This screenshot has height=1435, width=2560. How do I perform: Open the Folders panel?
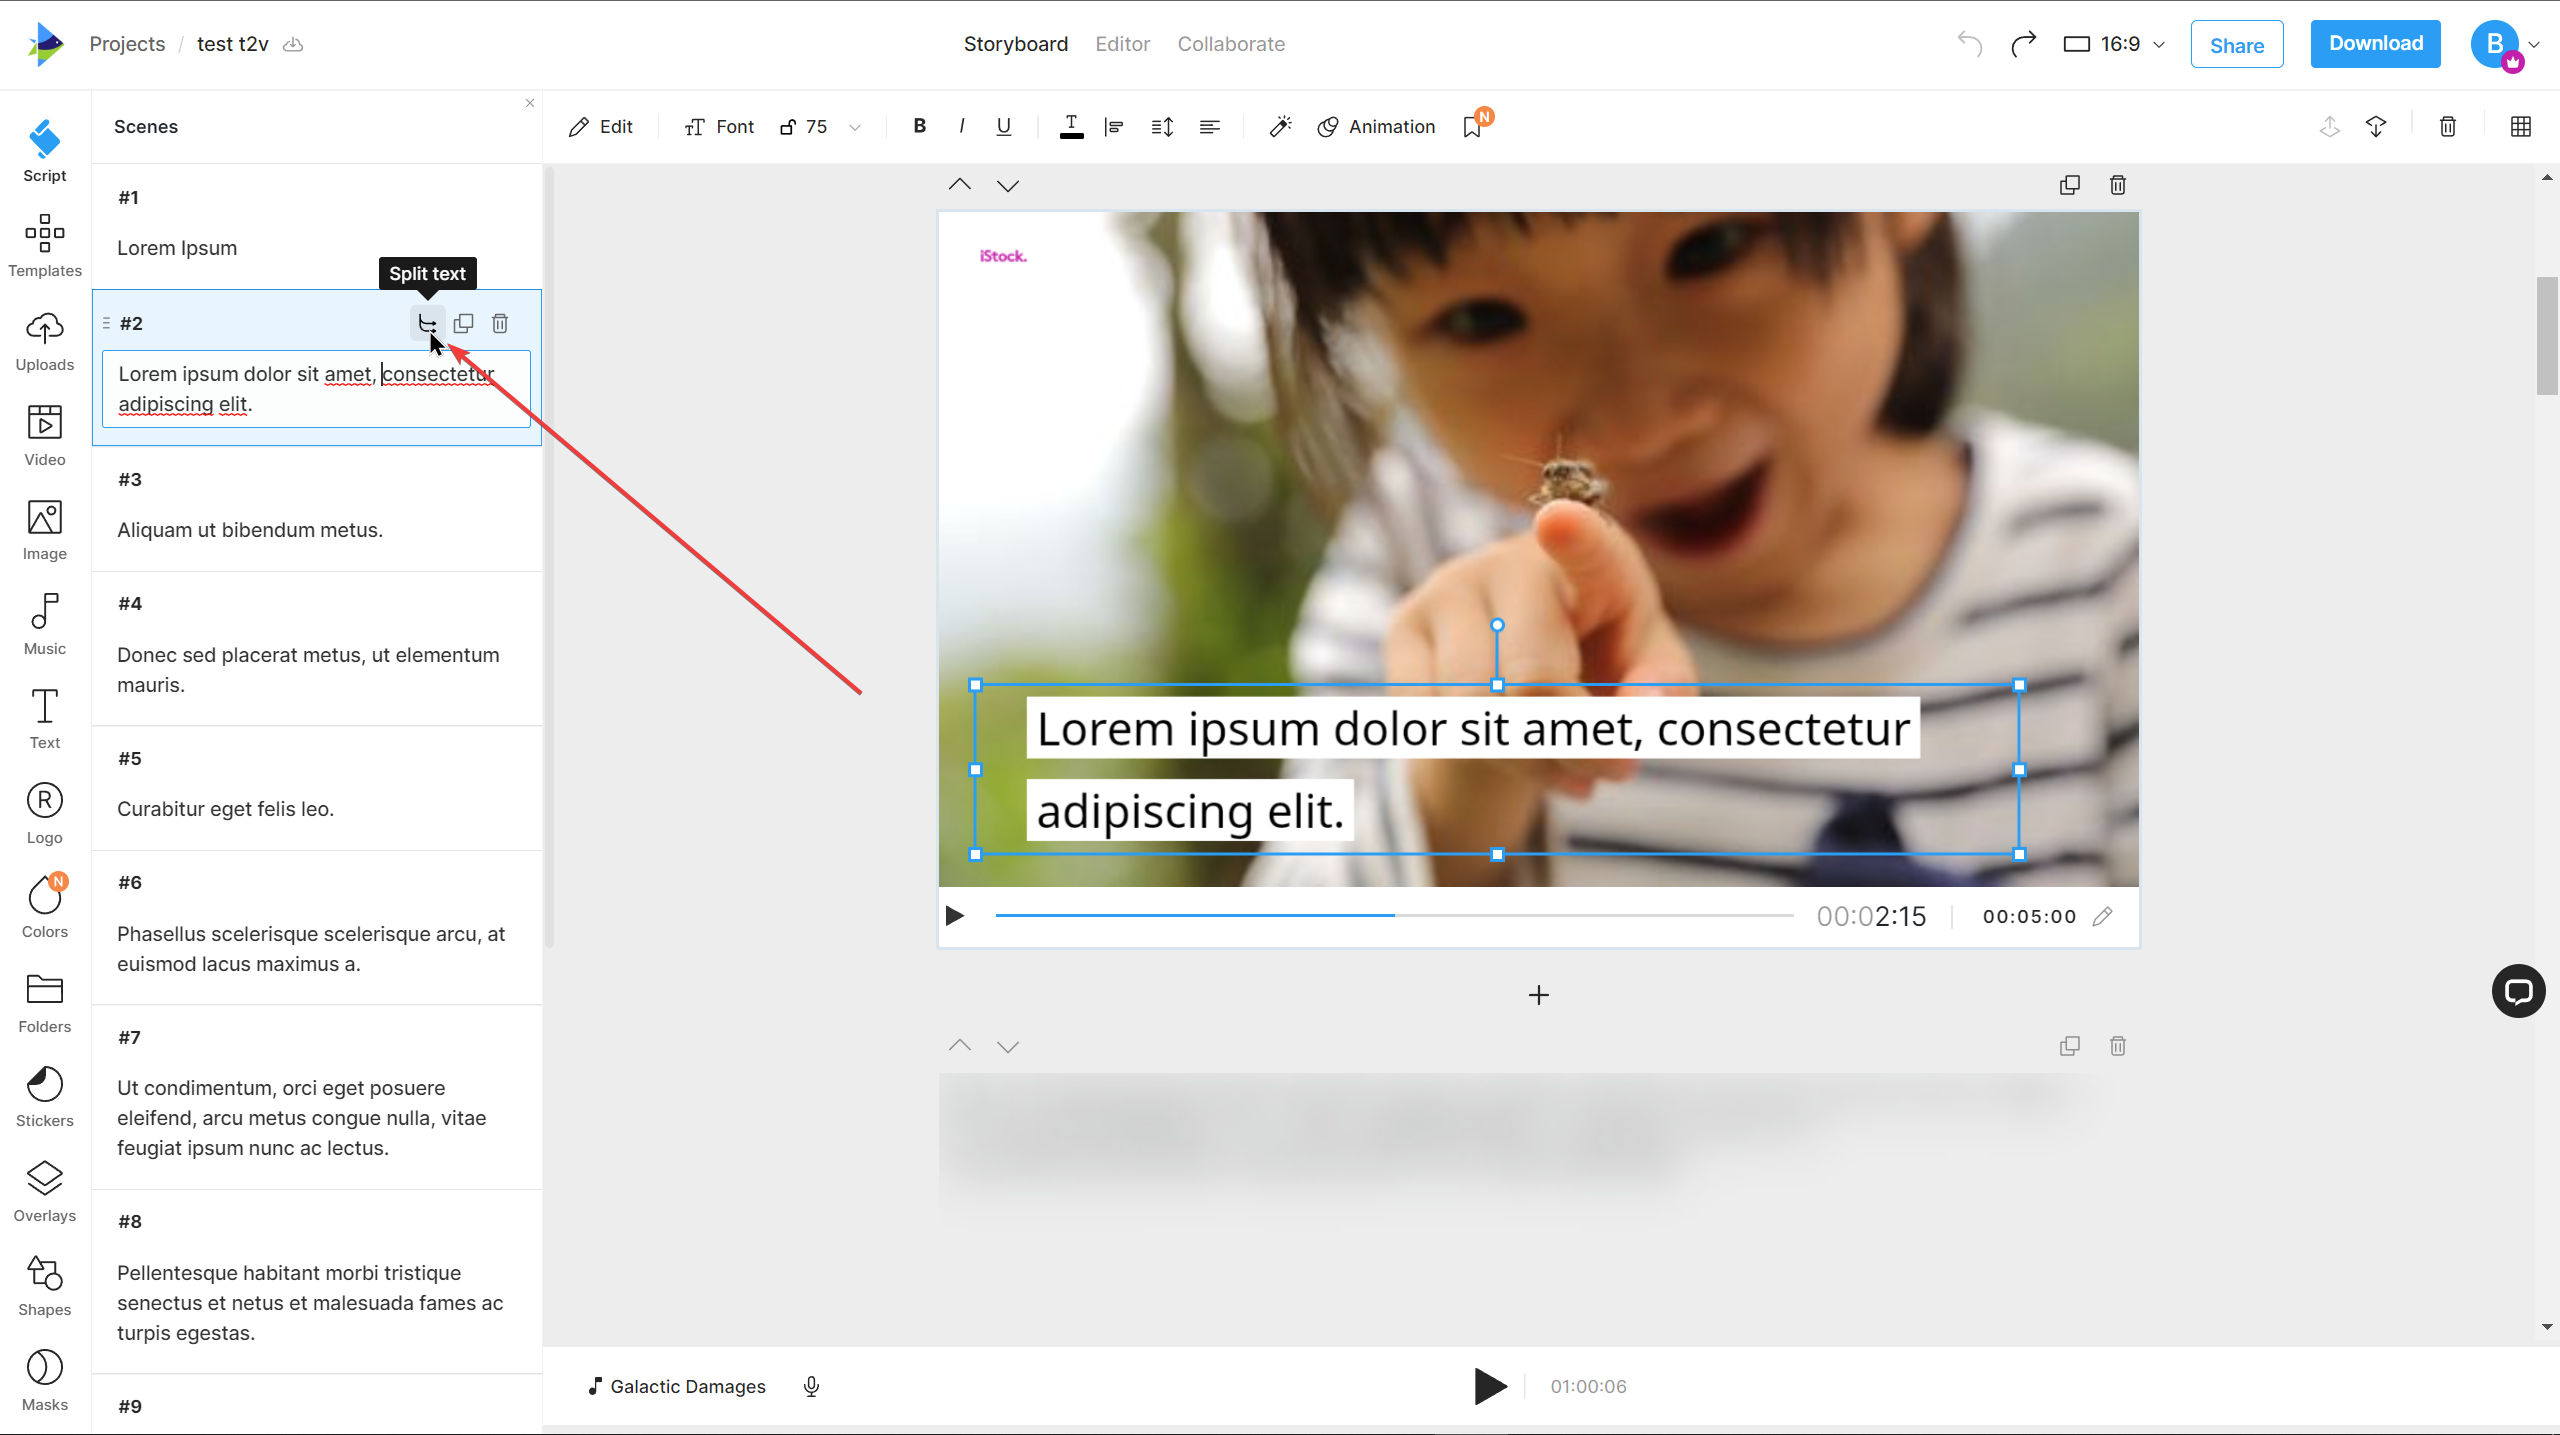45,1002
